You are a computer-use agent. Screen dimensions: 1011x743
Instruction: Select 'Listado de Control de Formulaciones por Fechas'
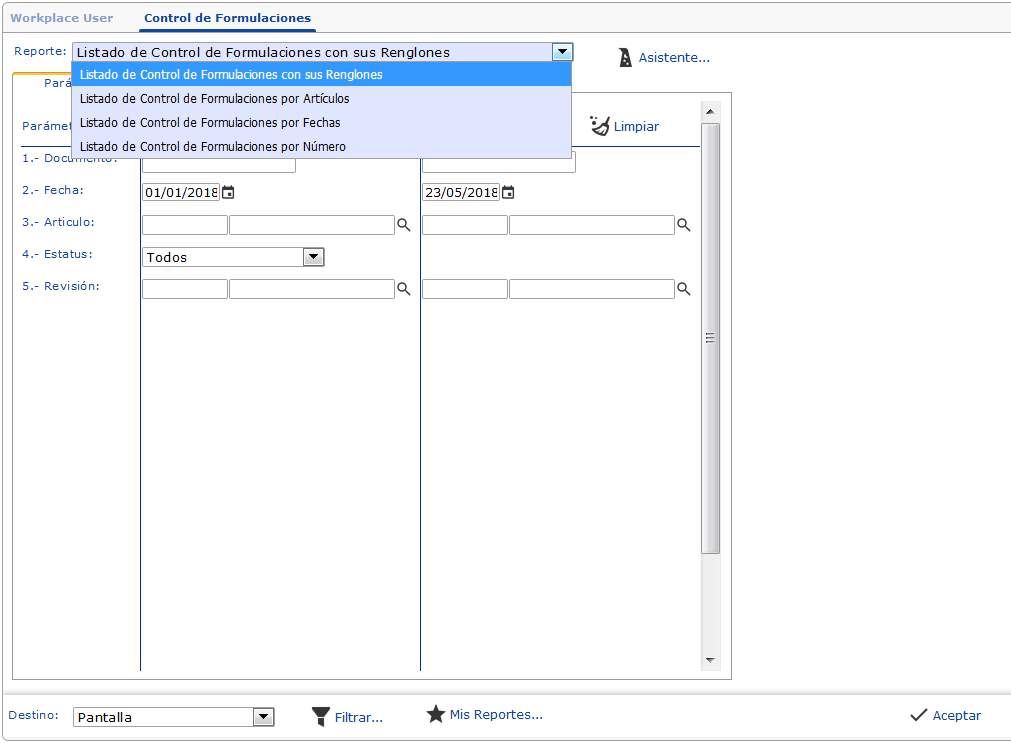(x=210, y=122)
